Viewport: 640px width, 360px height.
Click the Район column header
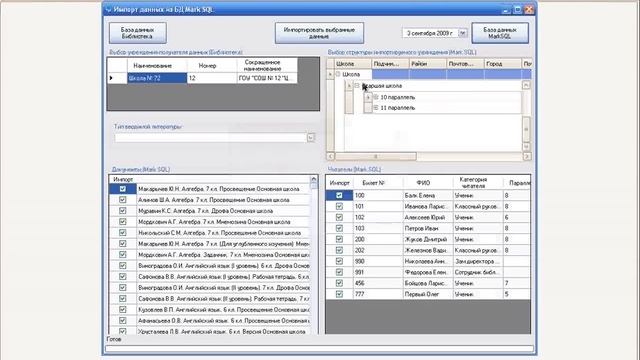click(428, 64)
